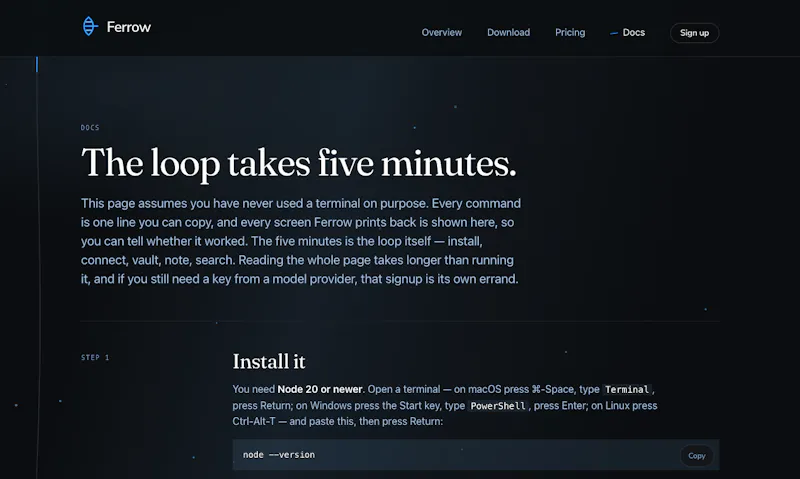Open the Overview page

point(441,33)
